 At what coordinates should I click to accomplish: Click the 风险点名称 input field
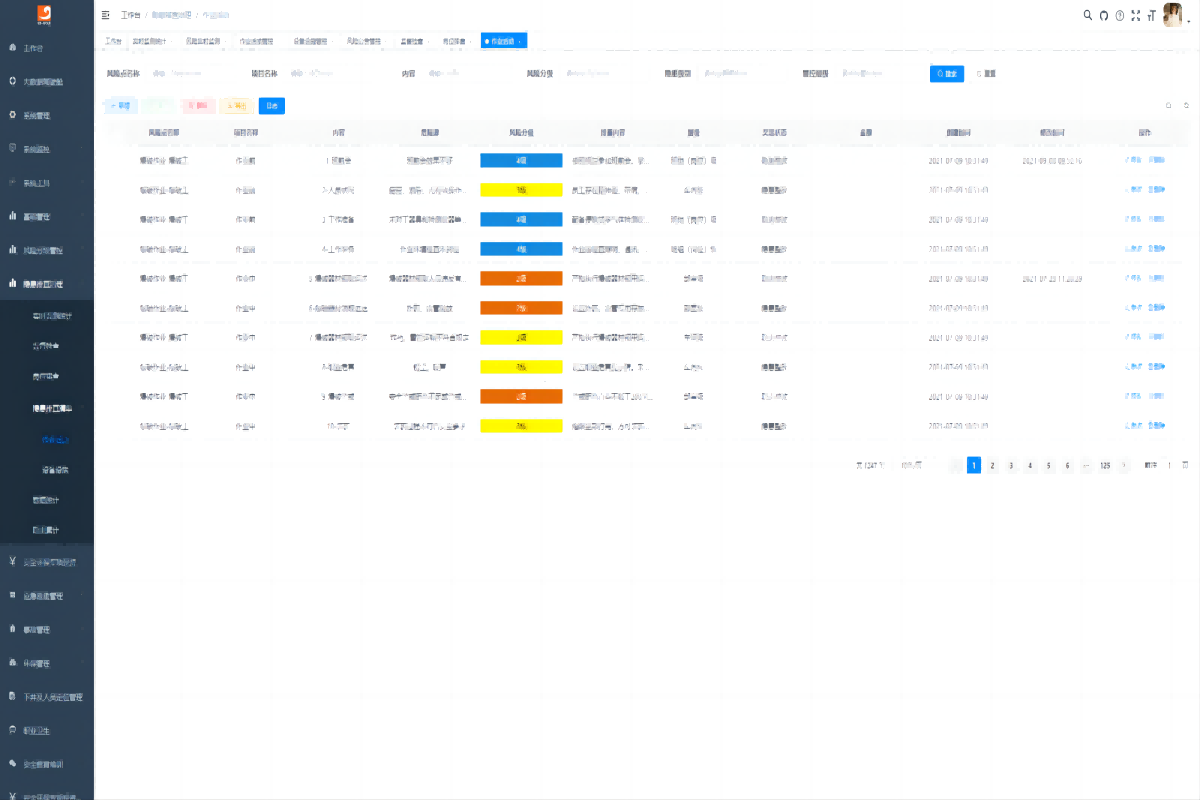coord(190,73)
